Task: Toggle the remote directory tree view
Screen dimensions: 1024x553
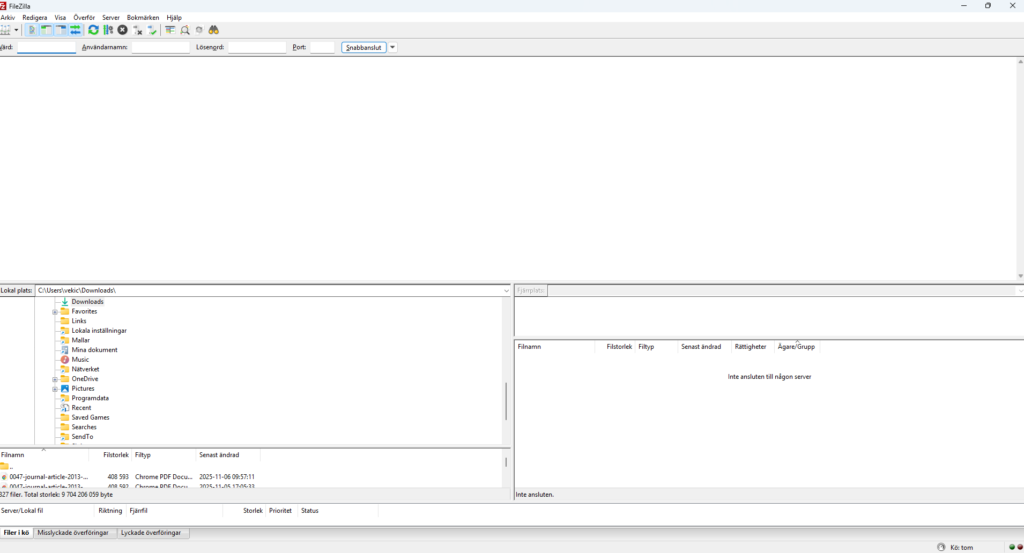Action: (60, 30)
